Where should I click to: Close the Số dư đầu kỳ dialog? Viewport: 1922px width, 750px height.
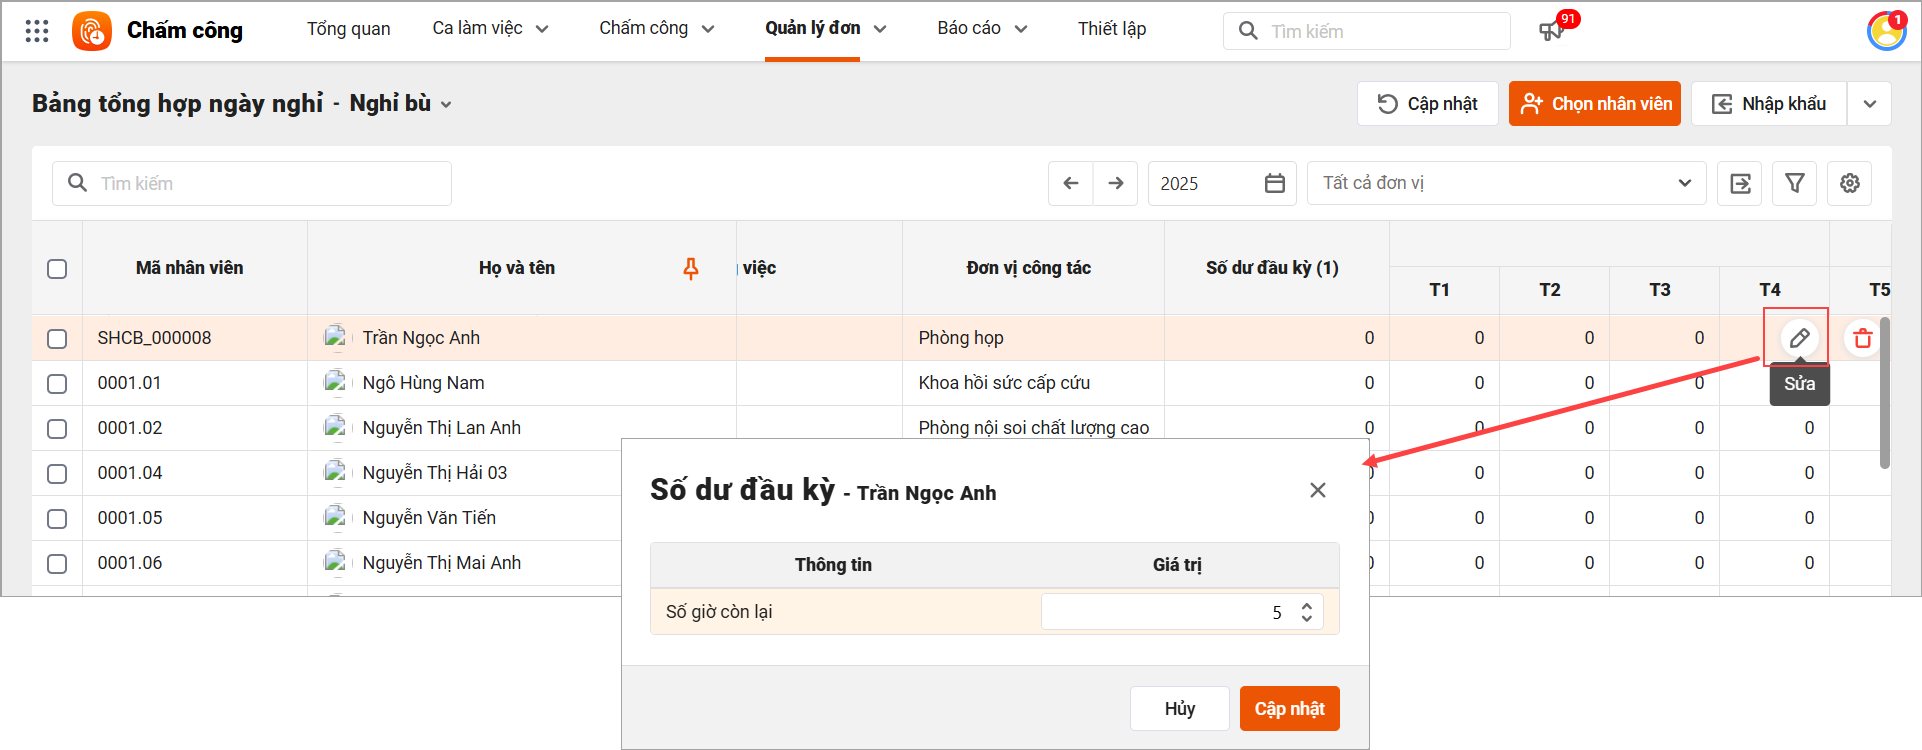1318,490
